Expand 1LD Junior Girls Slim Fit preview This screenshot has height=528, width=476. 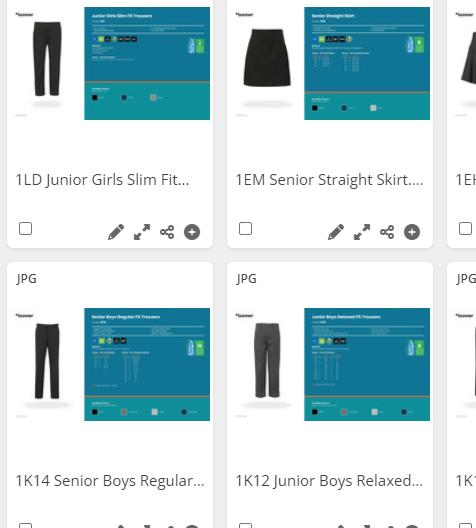pos(142,232)
